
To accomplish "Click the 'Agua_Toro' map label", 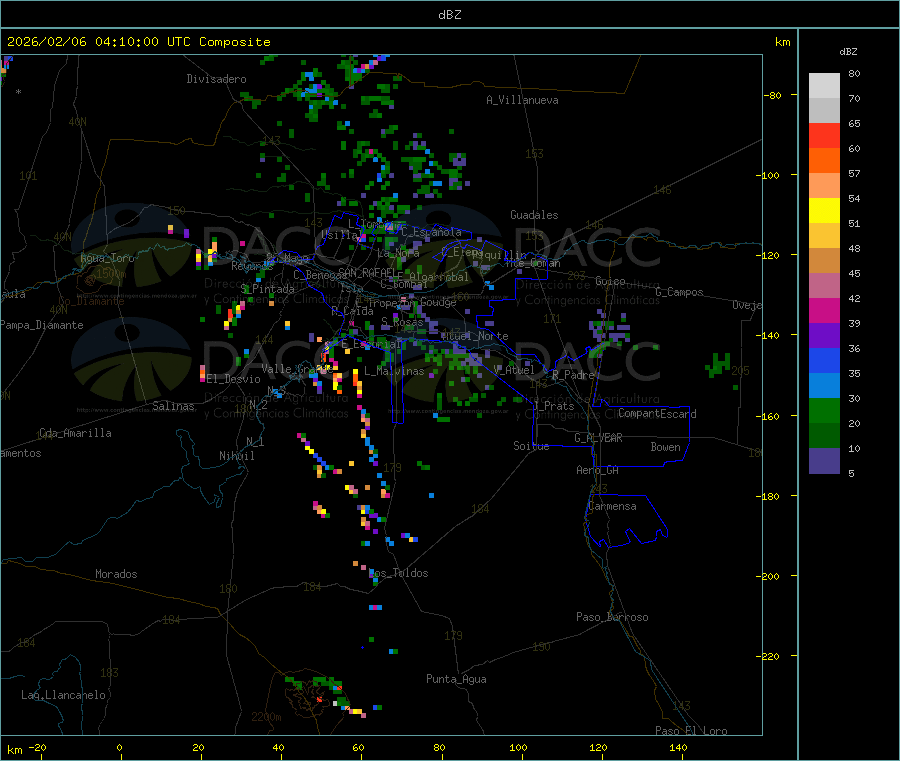I will [107, 258].
